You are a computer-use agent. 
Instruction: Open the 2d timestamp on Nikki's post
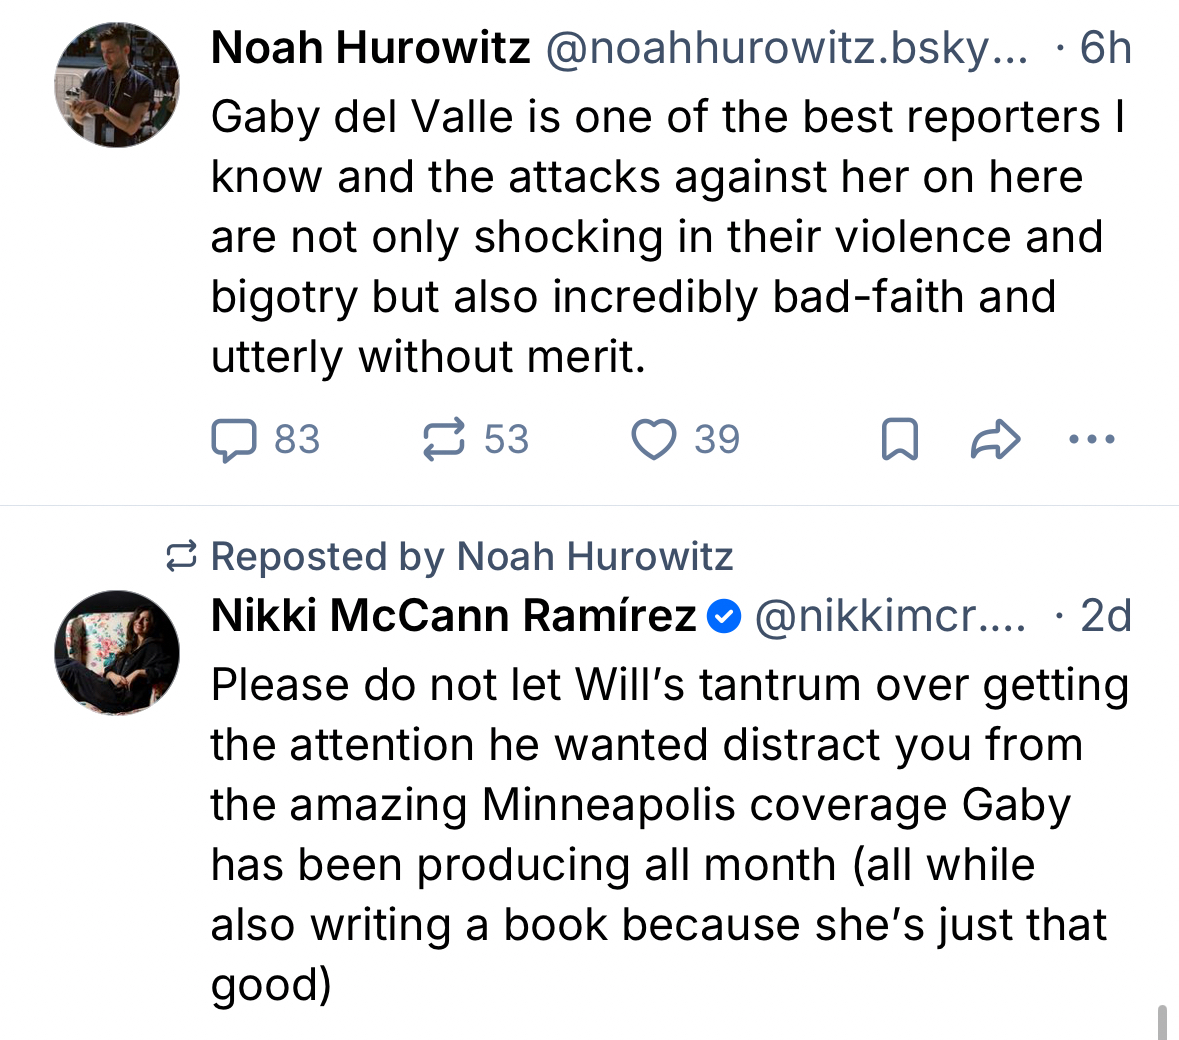pos(1105,616)
